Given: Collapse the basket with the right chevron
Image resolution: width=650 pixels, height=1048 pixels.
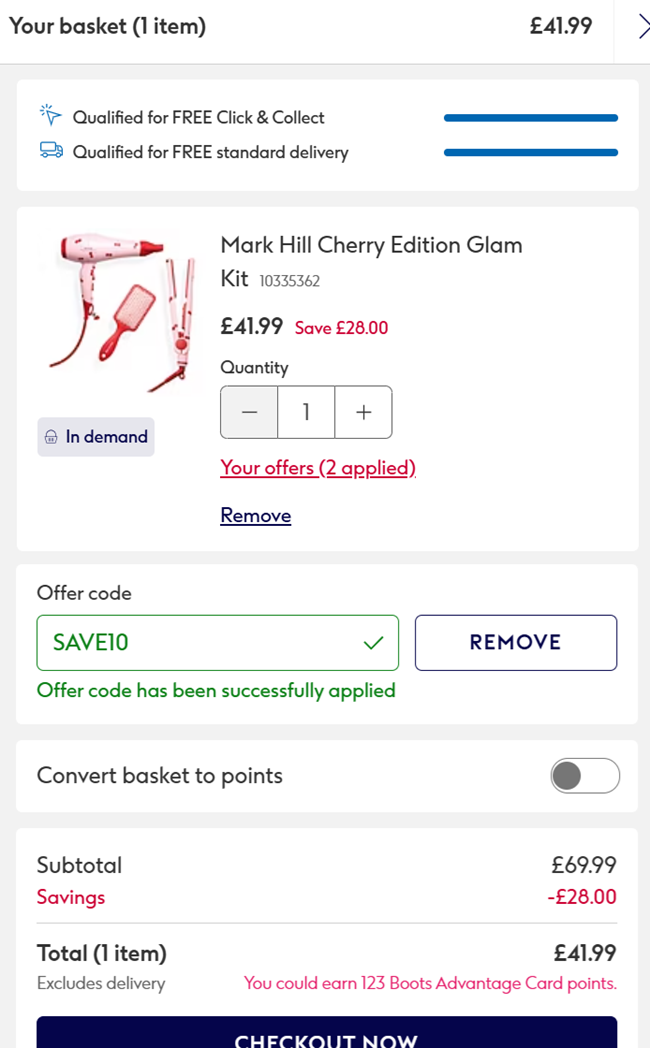Looking at the screenshot, I should tap(643, 27).
